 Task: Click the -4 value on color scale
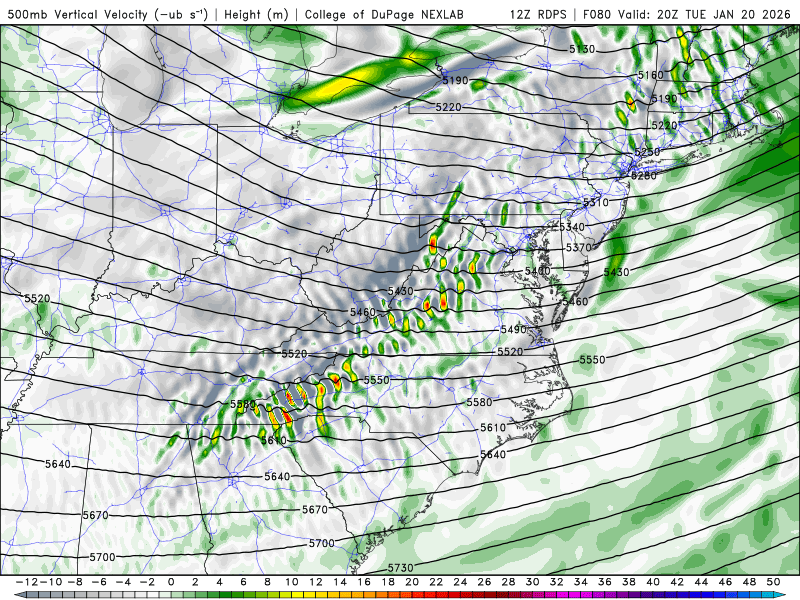click(x=123, y=582)
